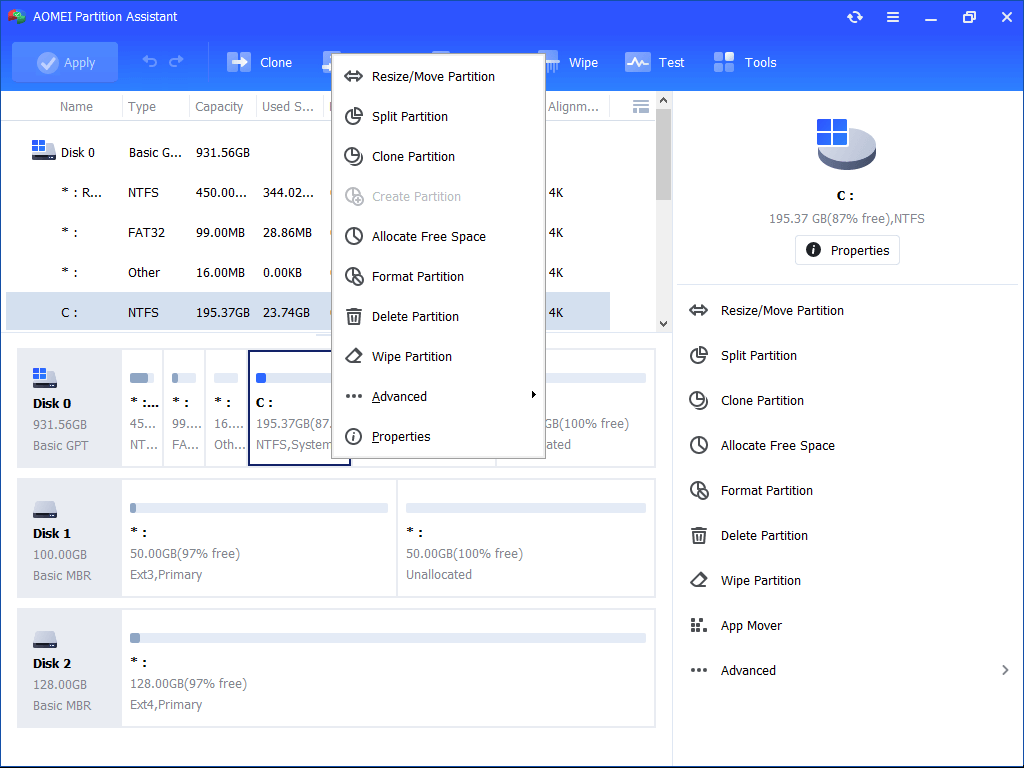Choose Allocate Free Space in the context menu
Screen dimensions: 1024x768
click(x=438, y=236)
